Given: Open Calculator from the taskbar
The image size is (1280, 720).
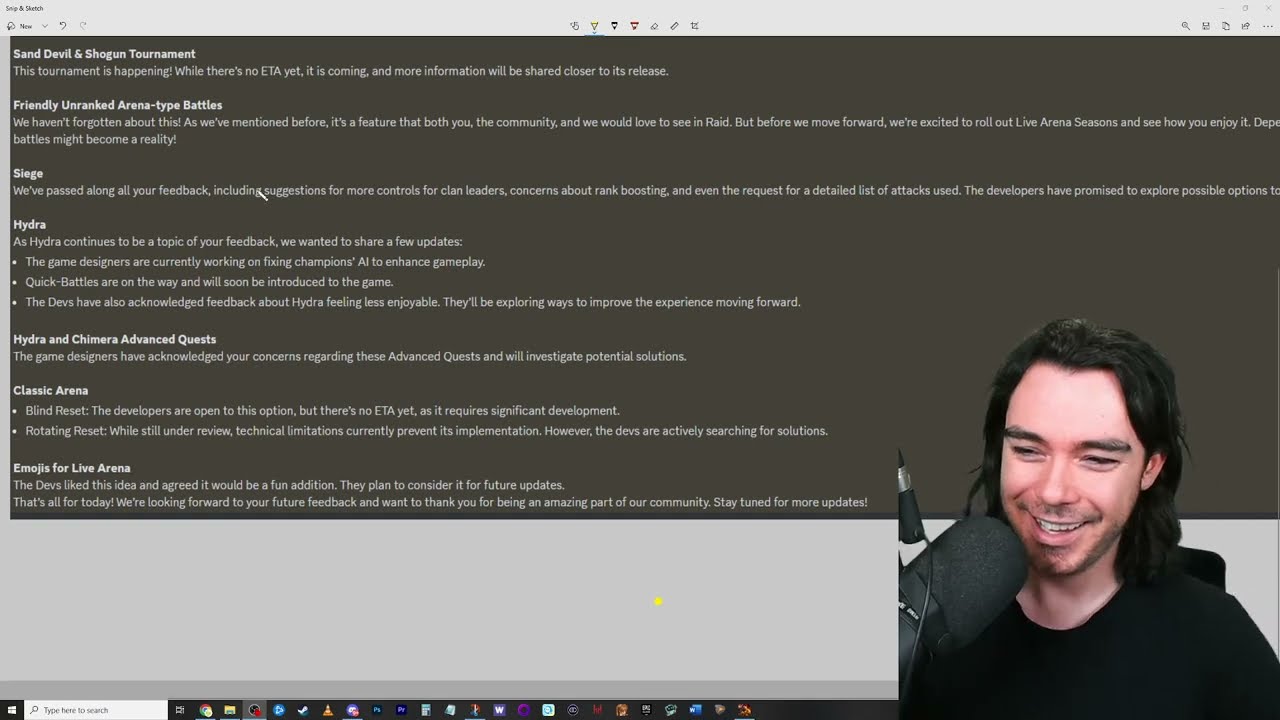Looking at the screenshot, I should [x=426, y=710].
